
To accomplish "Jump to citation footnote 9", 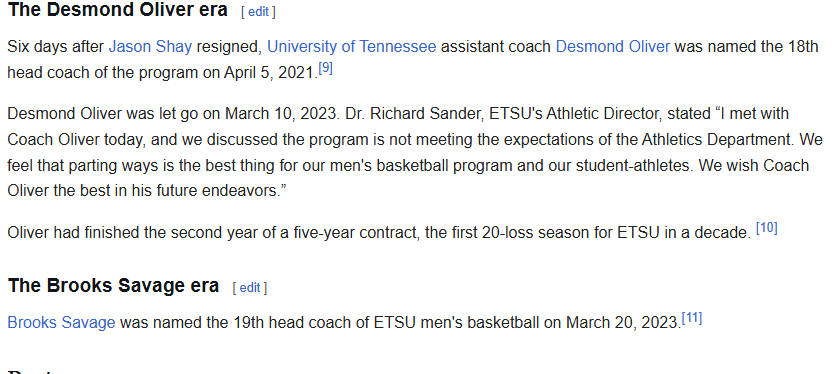I will coord(325,69).
